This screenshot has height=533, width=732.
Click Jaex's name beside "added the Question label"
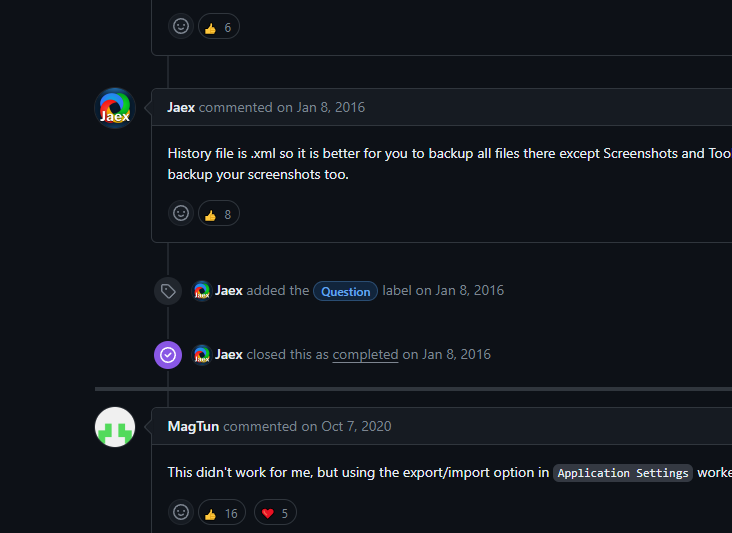coord(229,291)
